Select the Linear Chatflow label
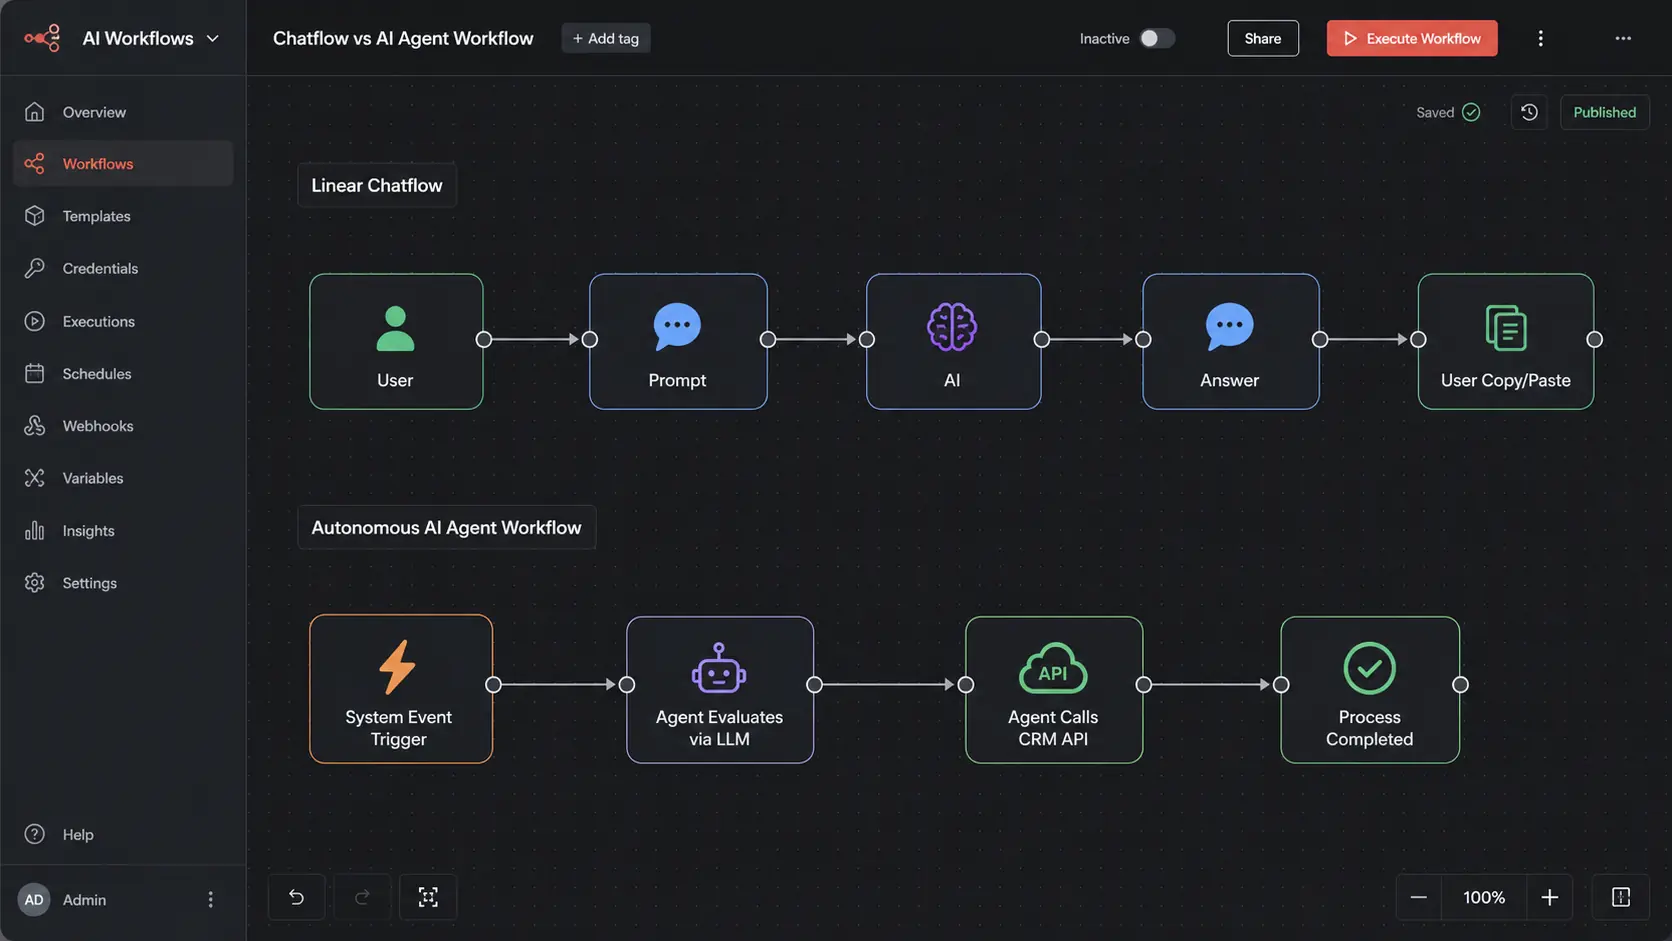Viewport: 1672px width, 941px height. (x=377, y=185)
